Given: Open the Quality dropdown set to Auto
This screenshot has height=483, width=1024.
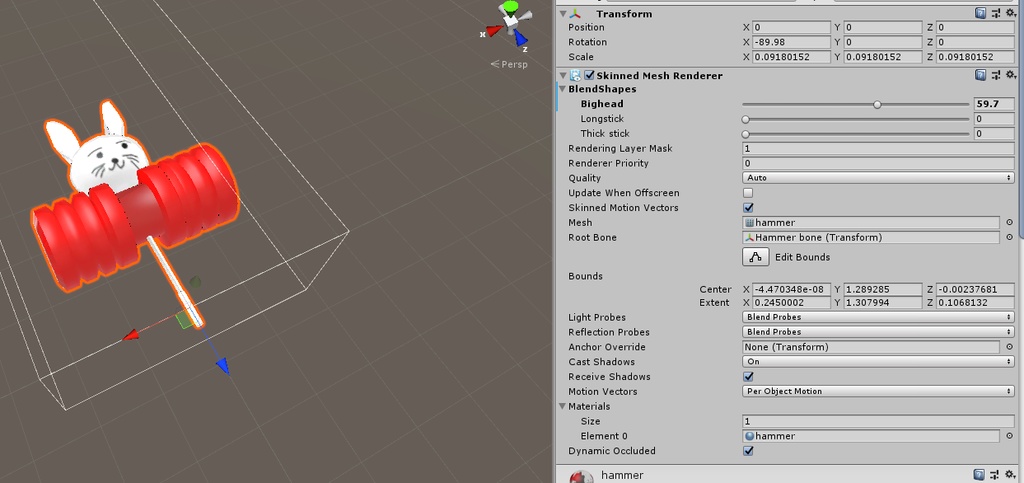Looking at the screenshot, I should click(x=878, y=178).
